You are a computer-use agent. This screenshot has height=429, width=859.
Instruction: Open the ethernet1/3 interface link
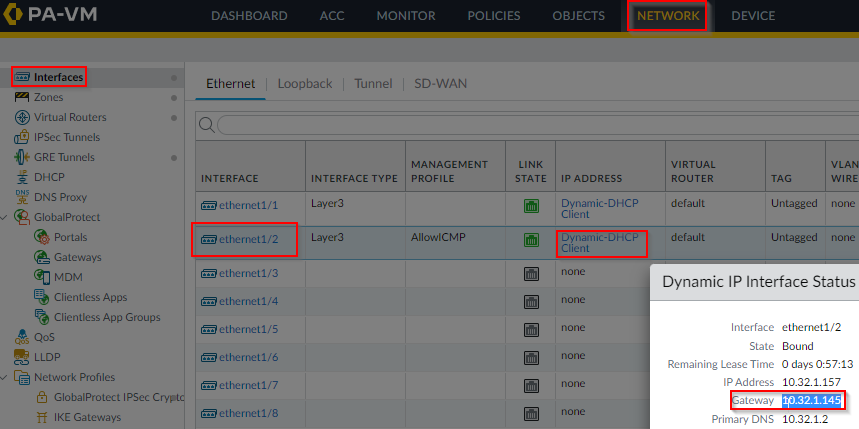click(249, 273)
